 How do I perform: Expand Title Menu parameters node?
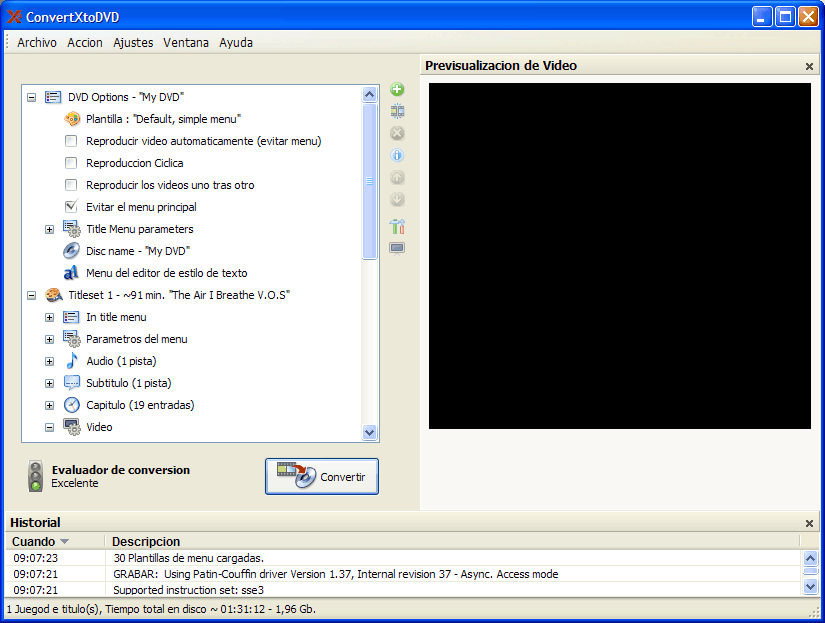pyautogui.click(x=49, y=229)
